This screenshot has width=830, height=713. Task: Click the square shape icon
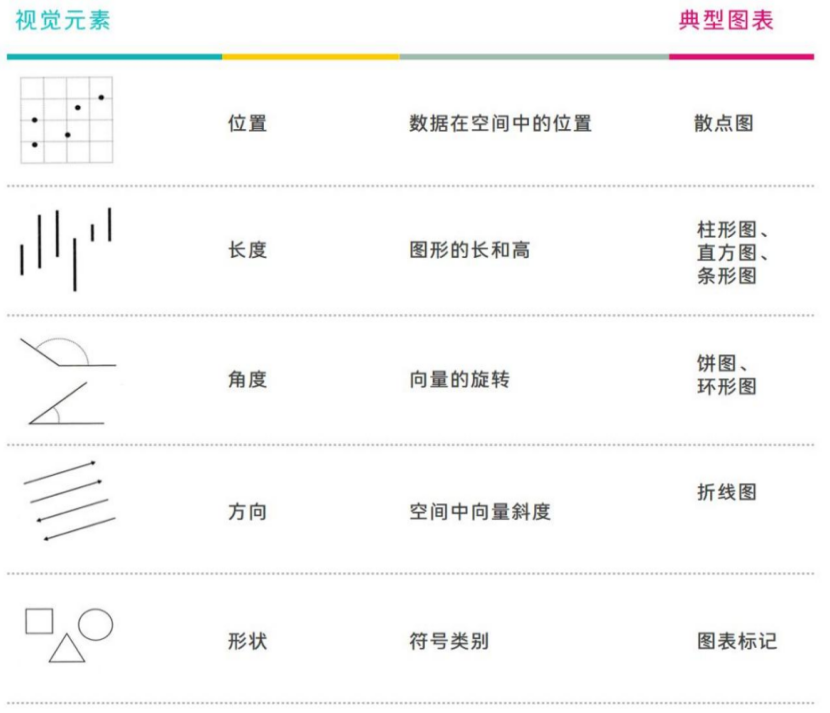(39, 621)
